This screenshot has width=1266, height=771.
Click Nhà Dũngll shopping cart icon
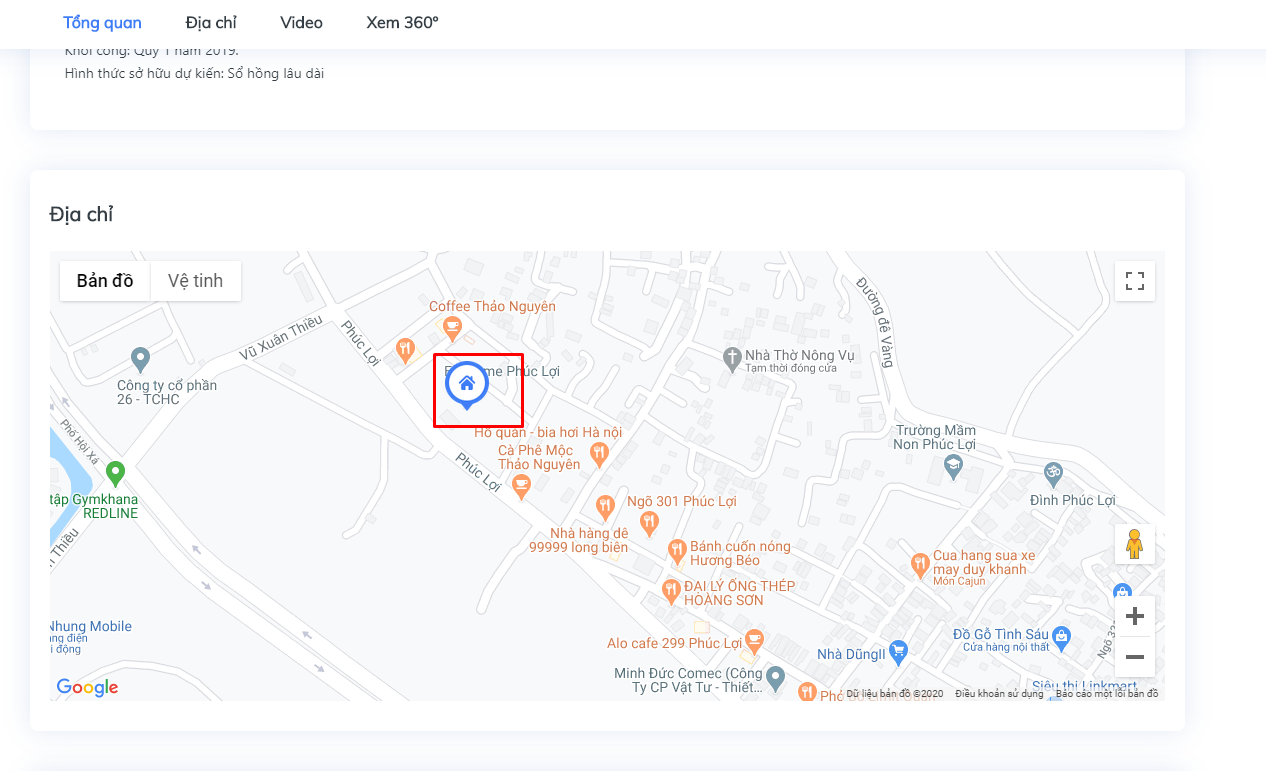(x=898, y=651)
